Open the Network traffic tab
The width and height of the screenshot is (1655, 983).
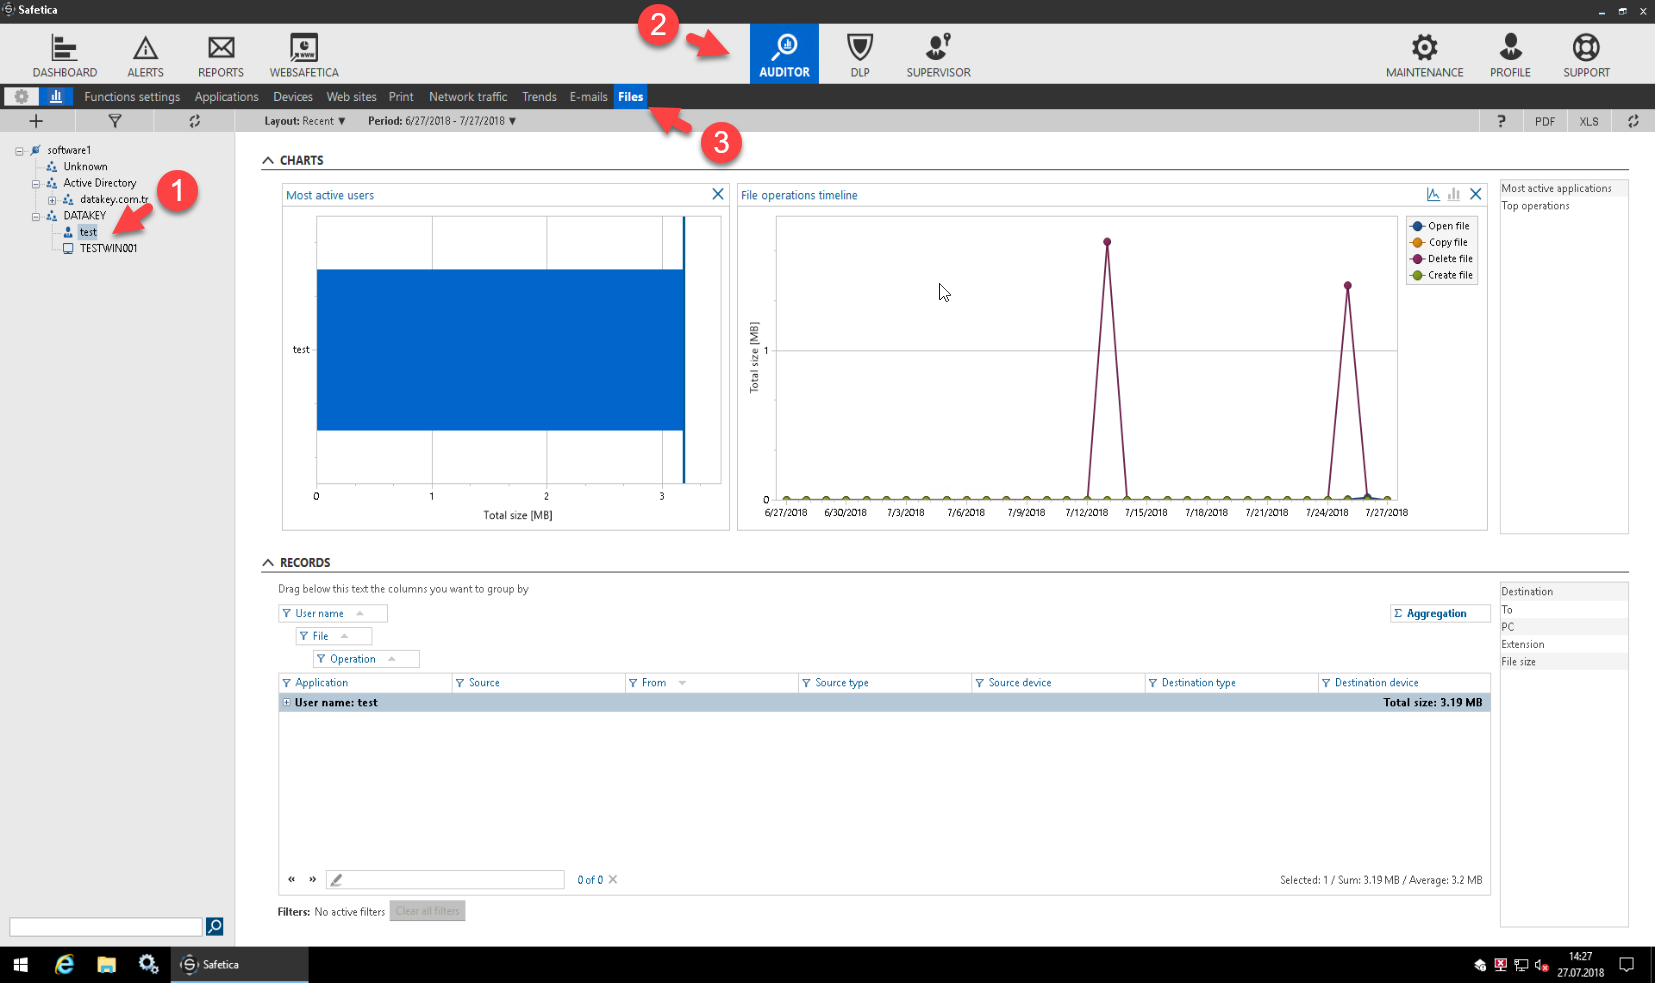(x=468, y=97)
